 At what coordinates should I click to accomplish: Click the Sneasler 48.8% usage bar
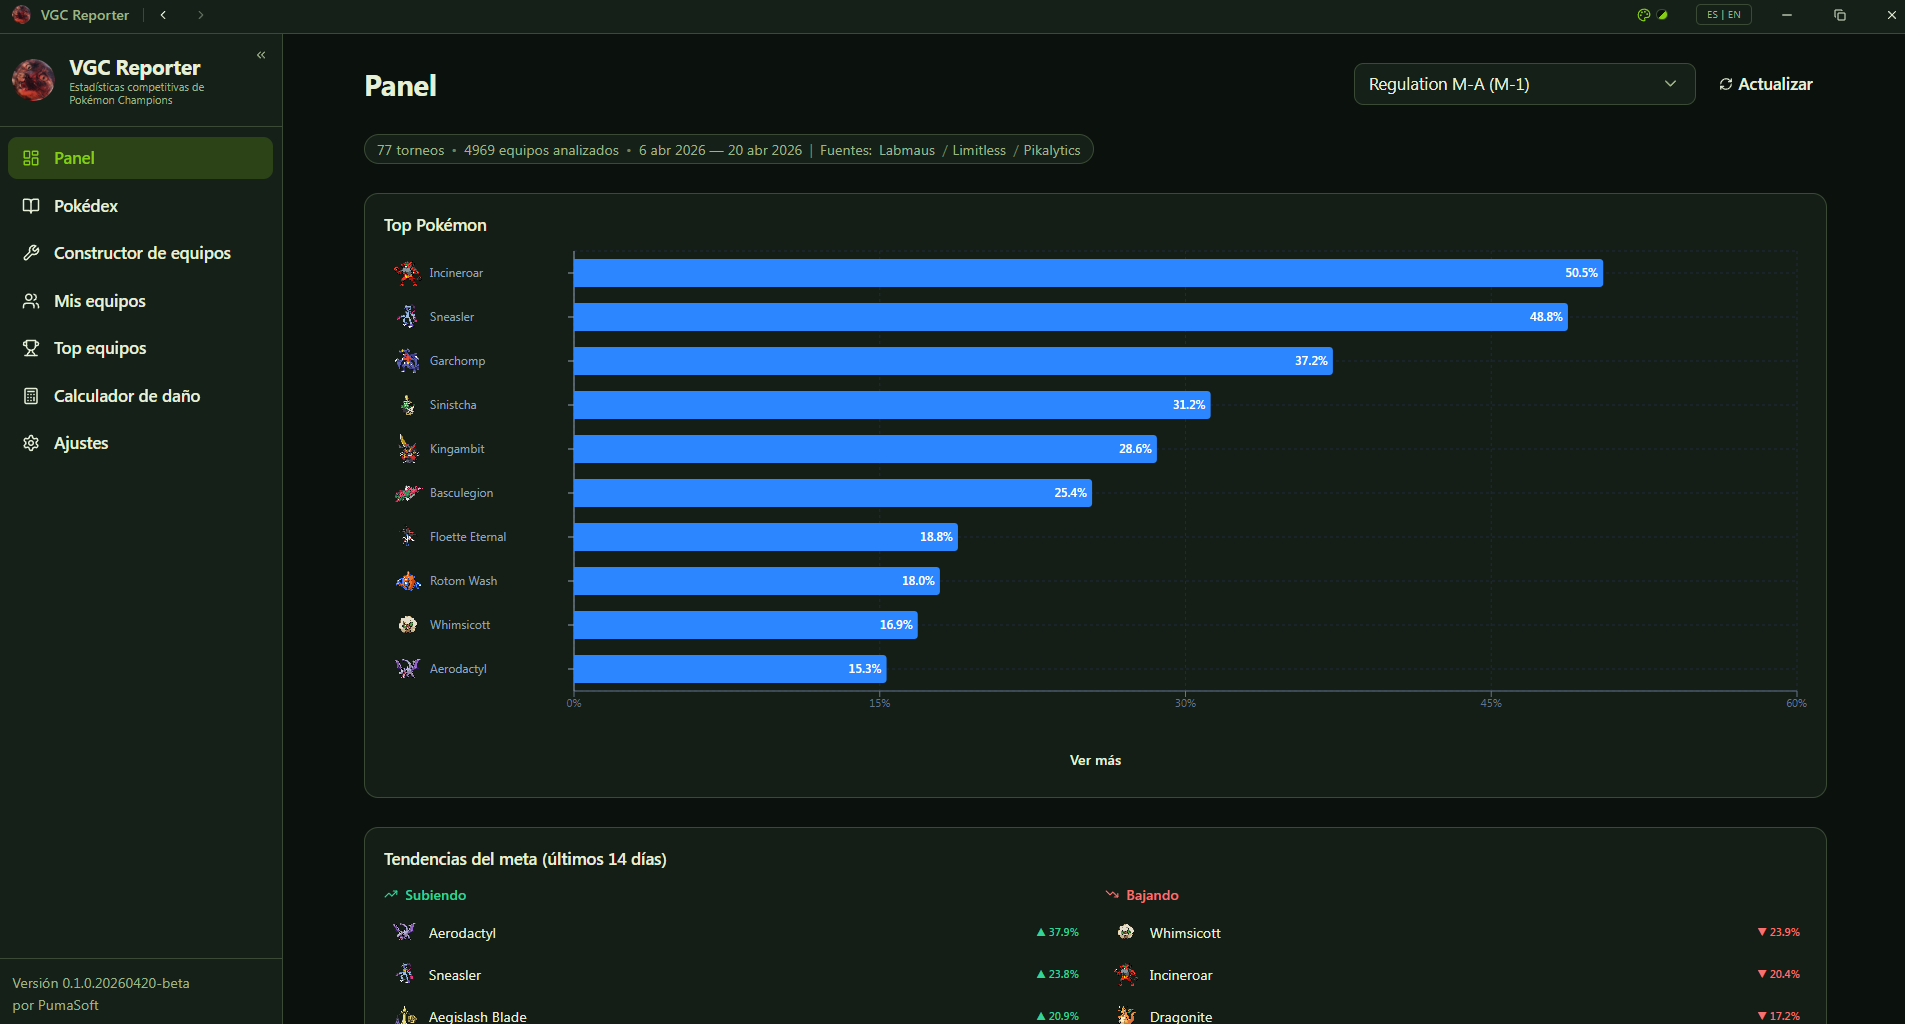click(x=1071, y=317)
